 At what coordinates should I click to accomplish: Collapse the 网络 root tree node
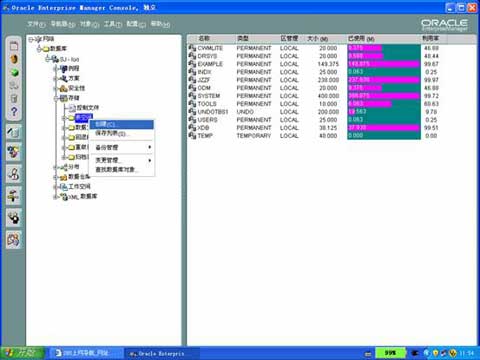click(x=30, y=40)
